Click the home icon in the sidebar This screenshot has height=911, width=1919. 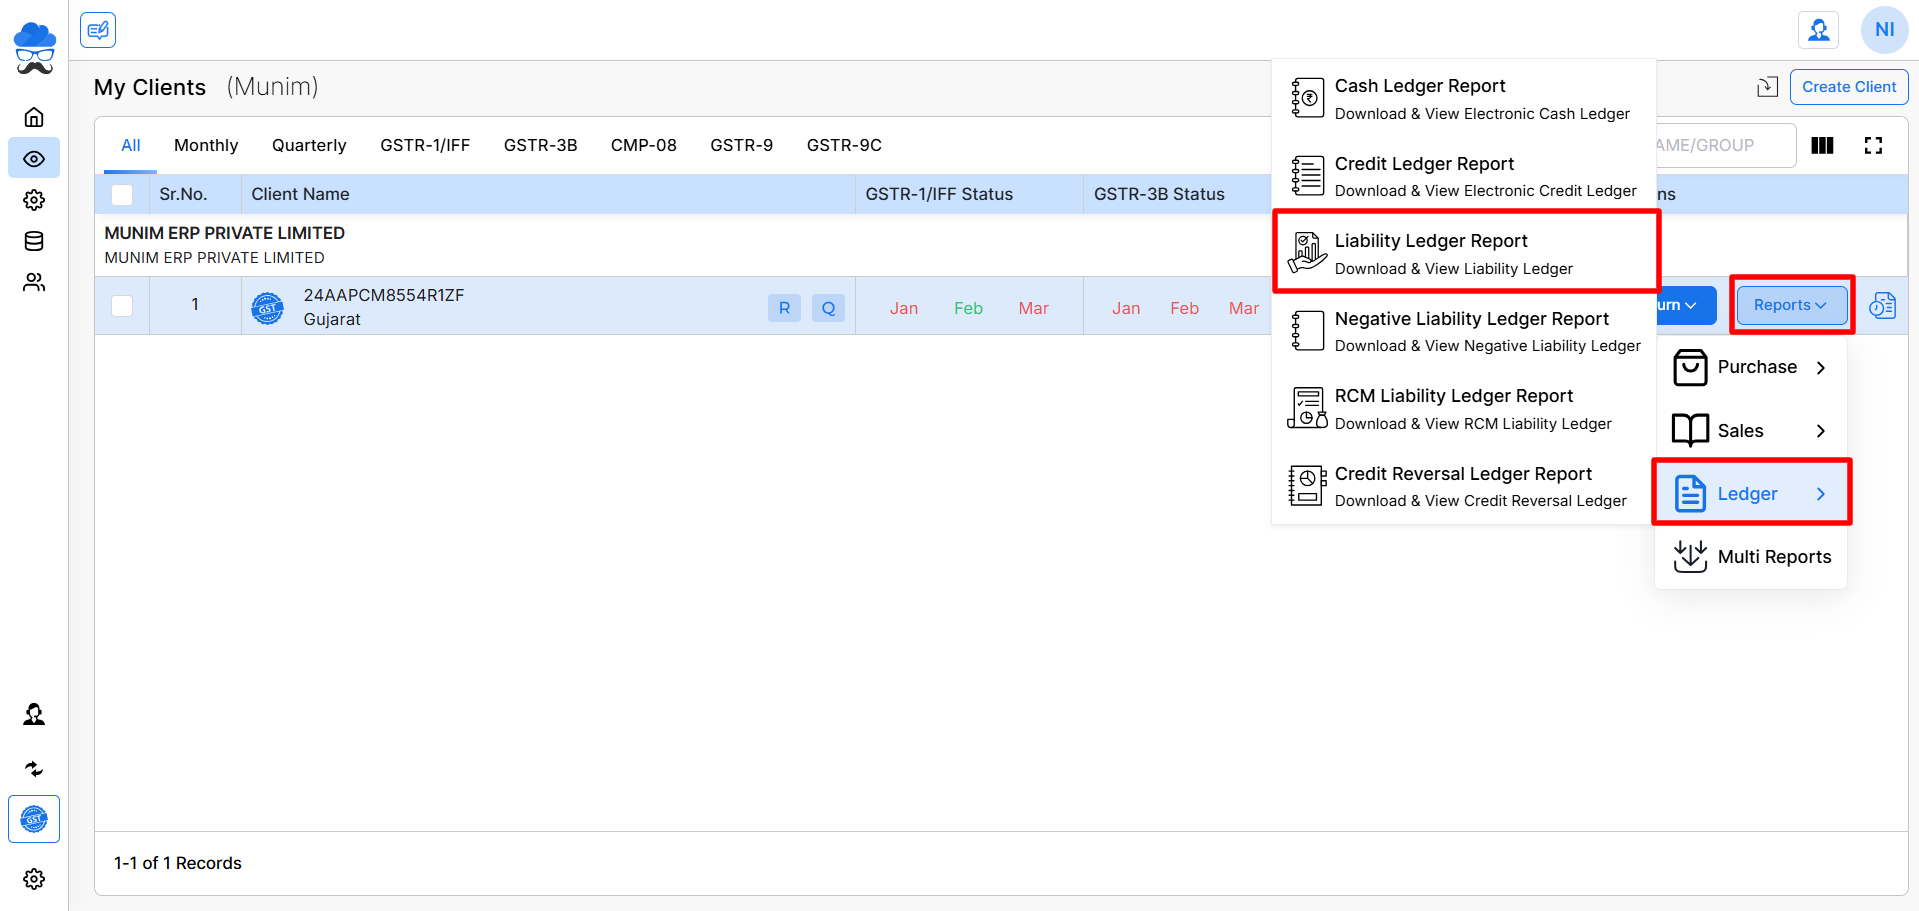click(x=34, y=117)
